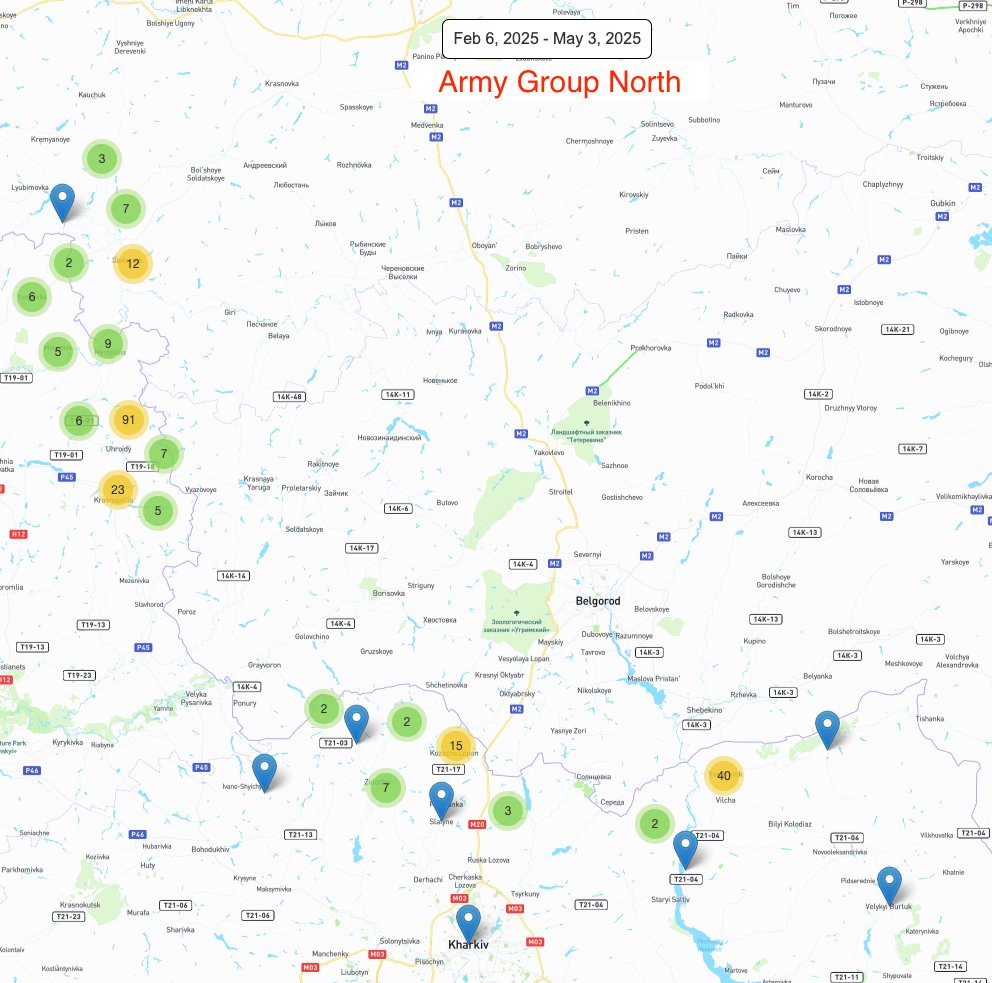Click the Grayvoron town label

pyautogui.click(x=264, y=665)
